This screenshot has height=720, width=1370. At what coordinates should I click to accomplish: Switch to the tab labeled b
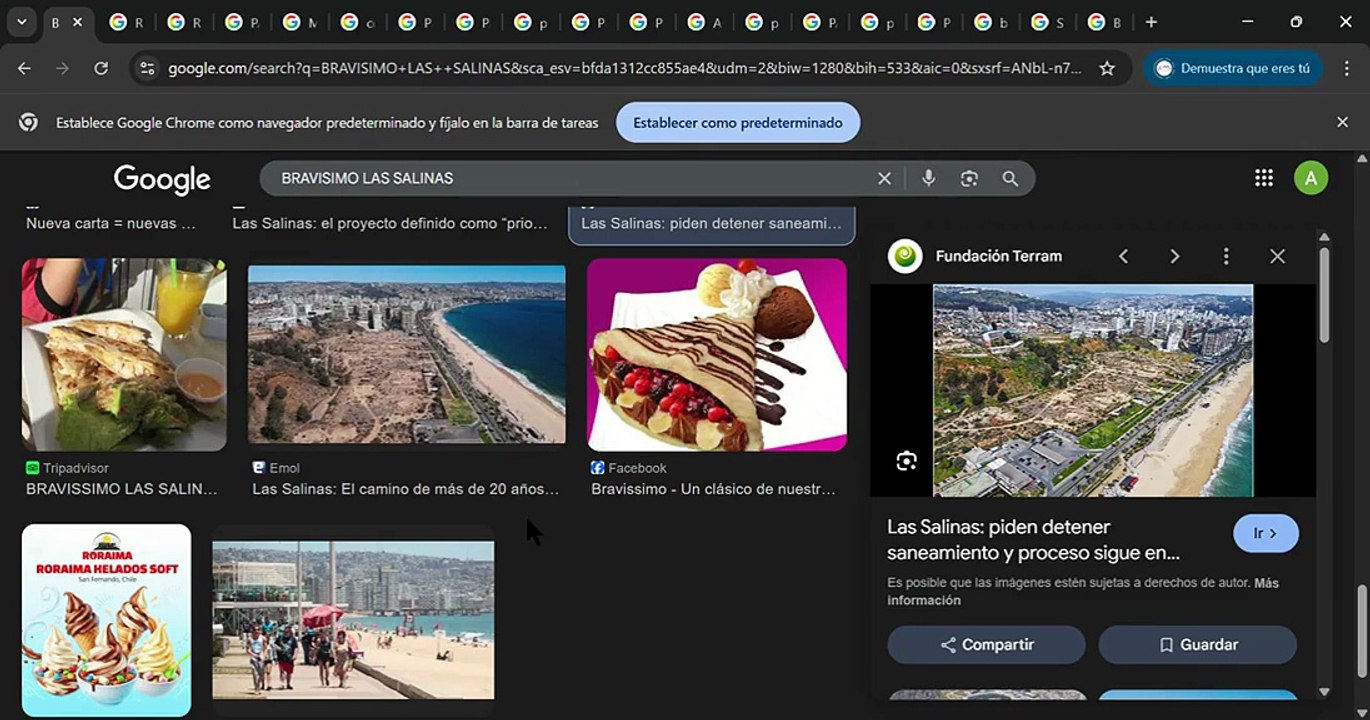click(993, 22)
